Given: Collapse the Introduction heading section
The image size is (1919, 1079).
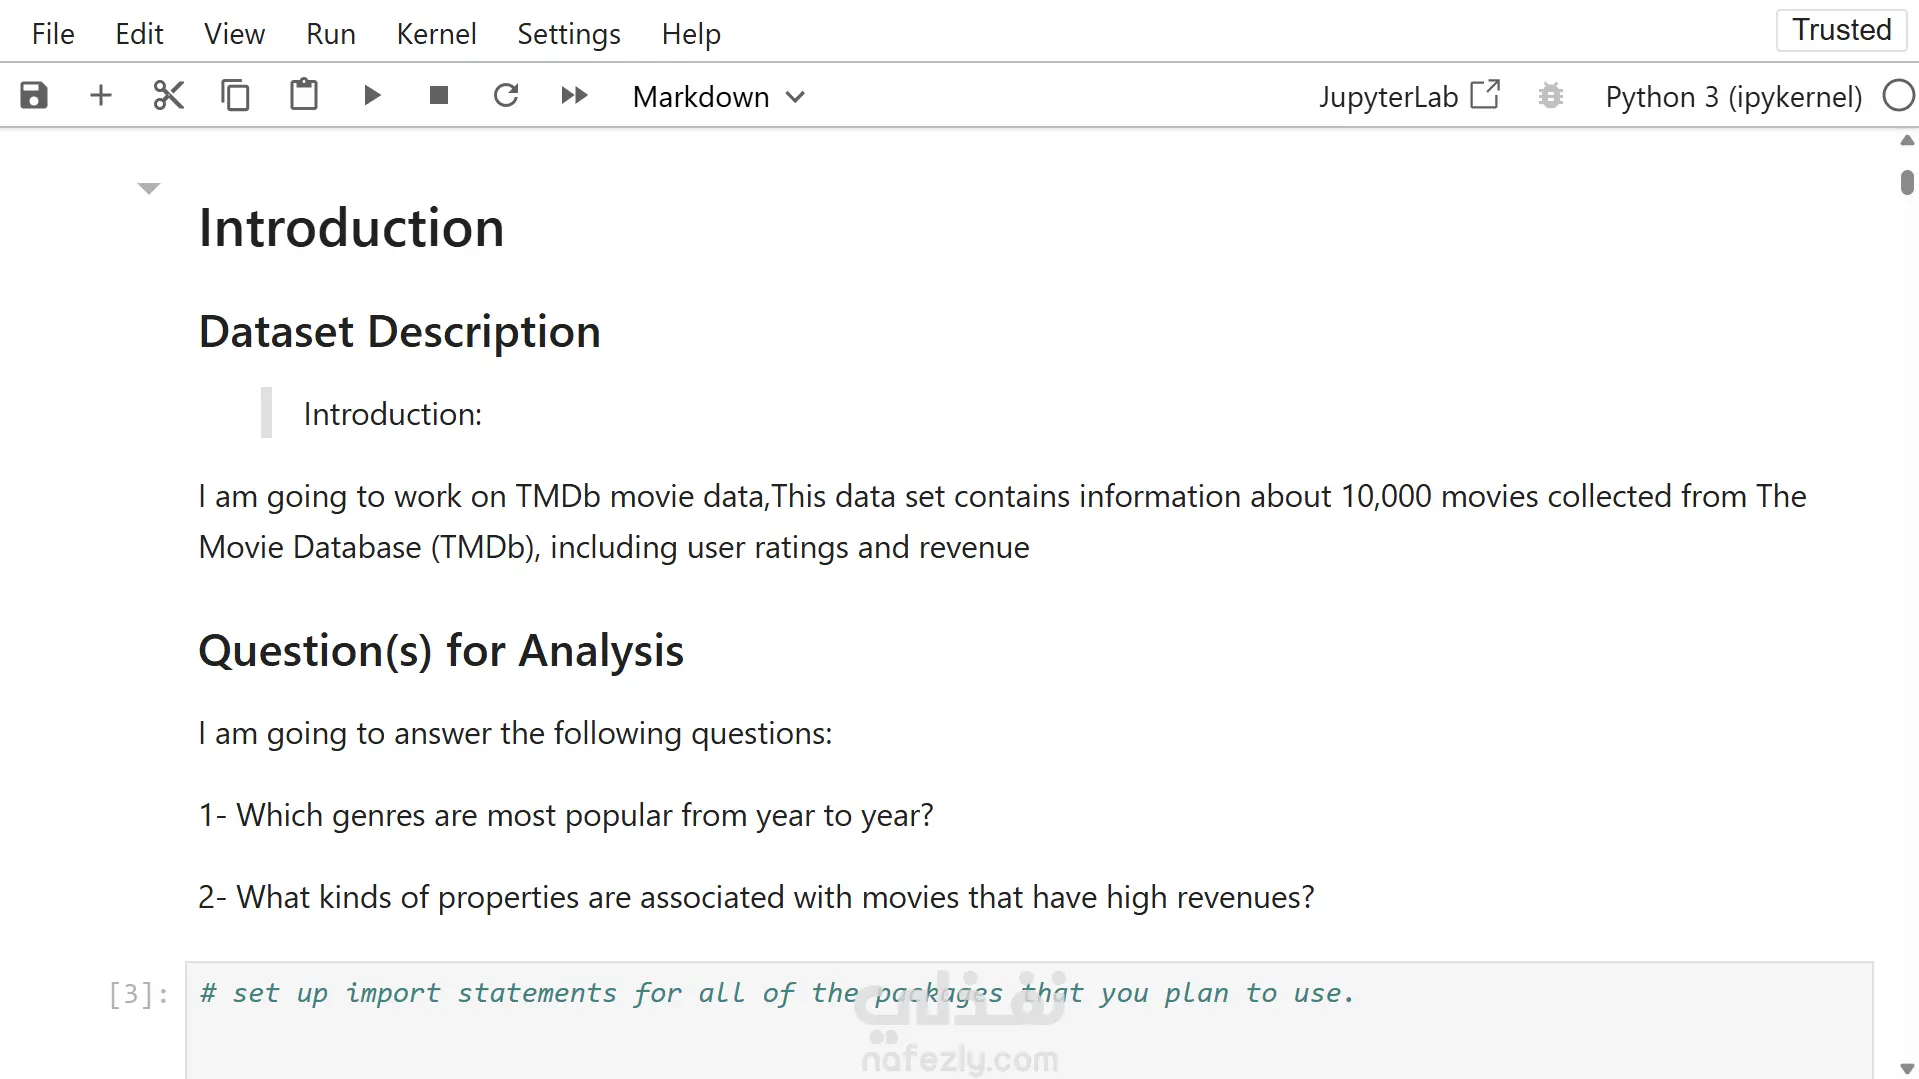Looking at the screenshot, I should click(149, 188).
